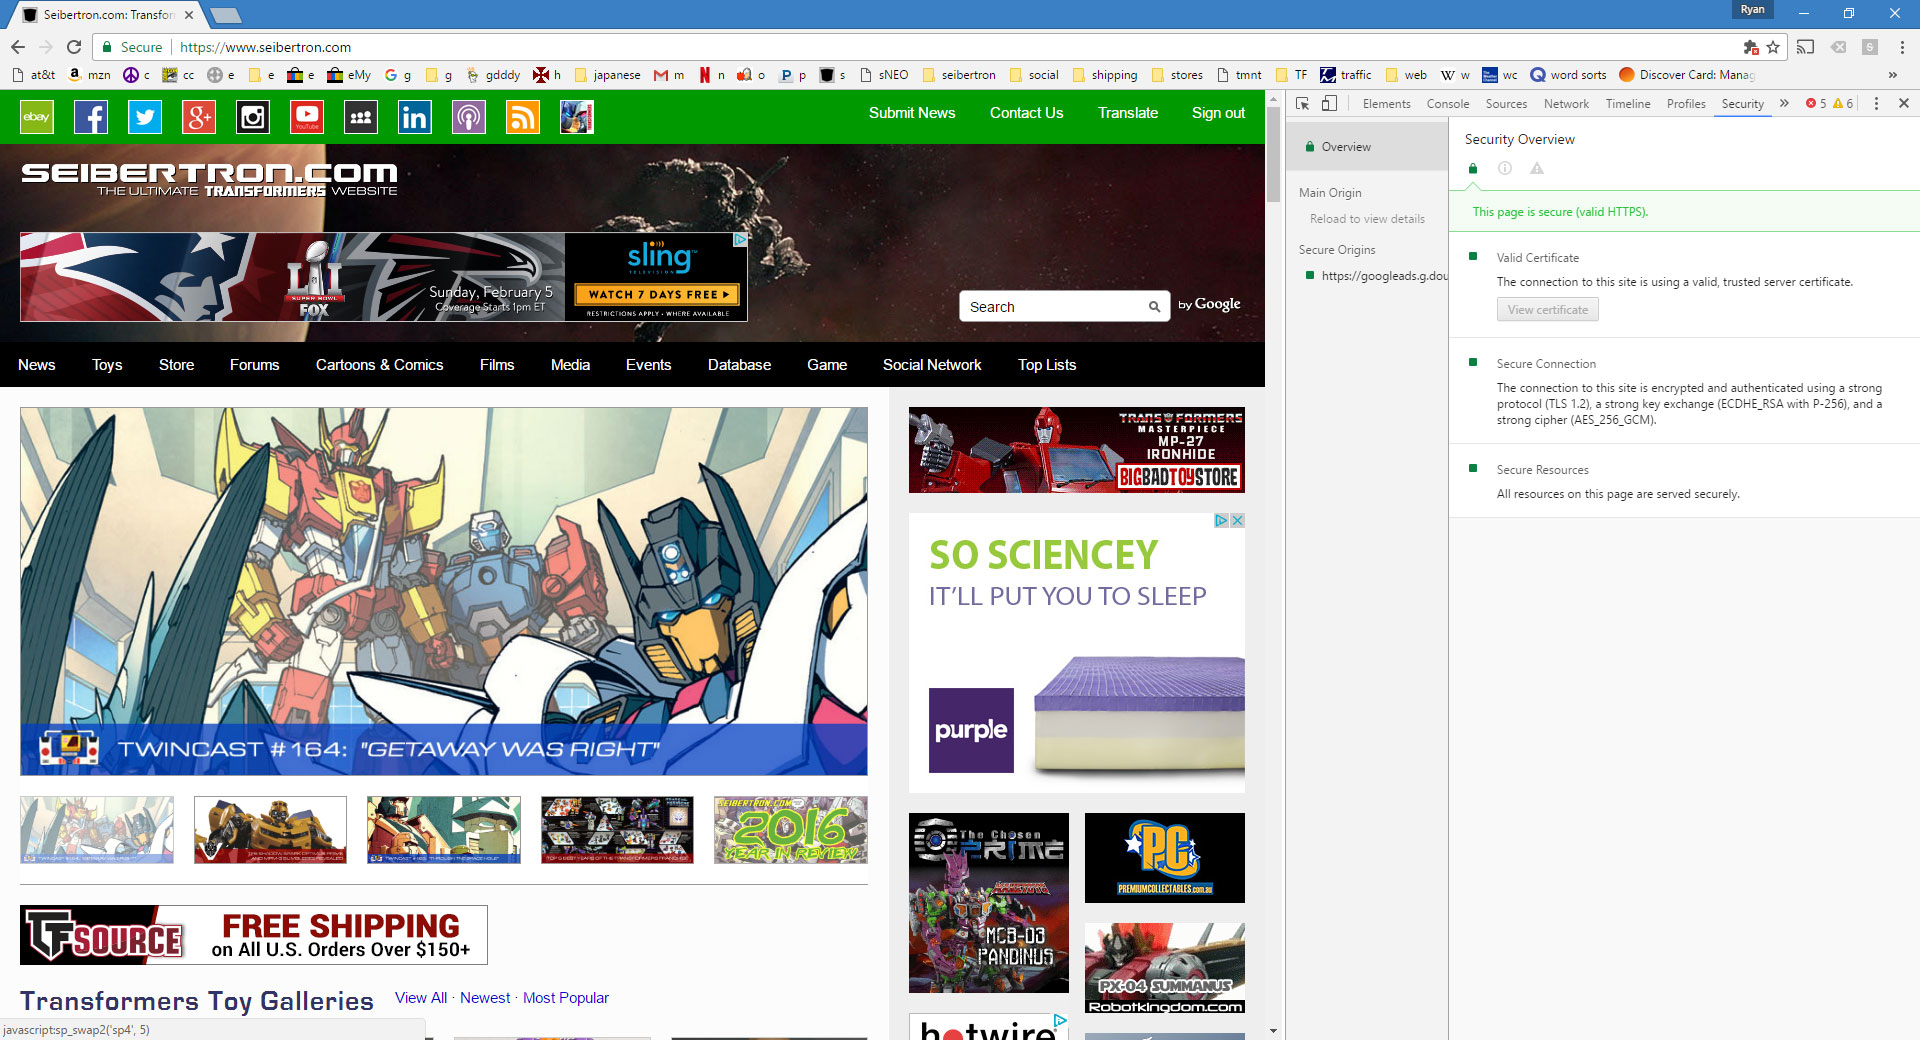Expand more DevTools tabs chevron
Image resolution: width=1920 pixels, height=1040 pixels.
click(1784, 104)
